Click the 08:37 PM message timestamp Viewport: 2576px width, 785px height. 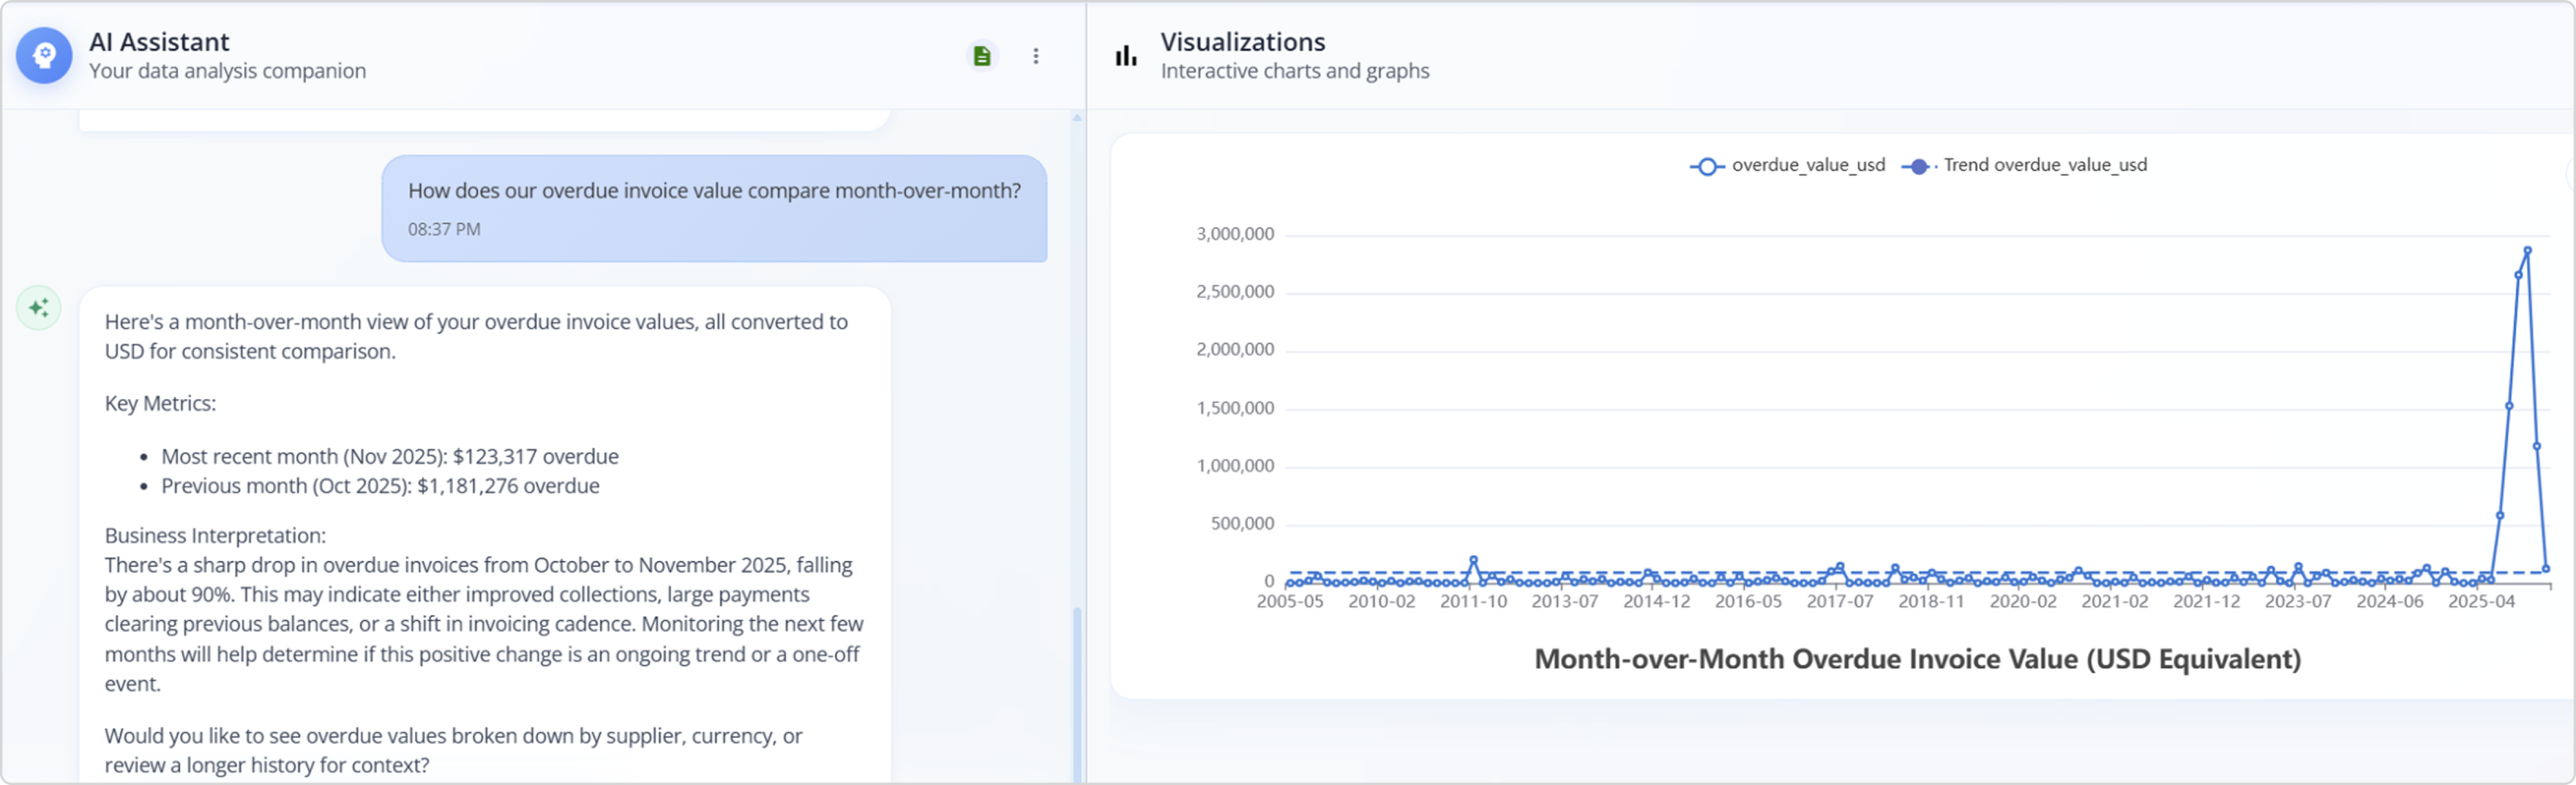[444, 229]
